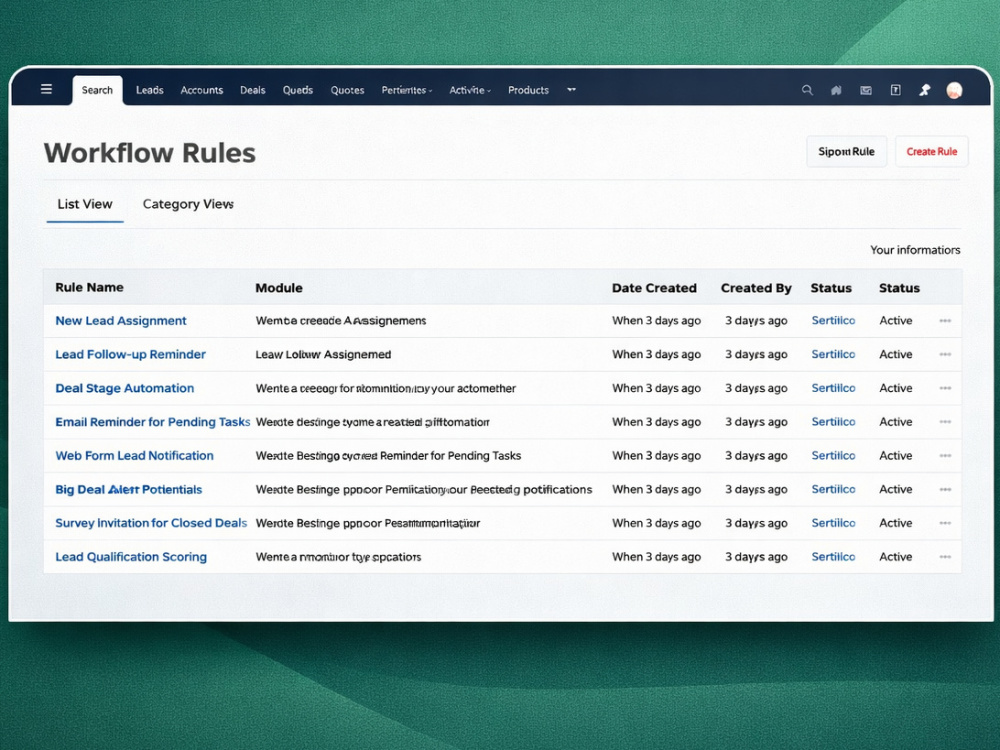Image resolution: width=1000 pixels, height=750 pixels.
Task: Open more options for Survey Invitation row
Action: tap(945, 523)
